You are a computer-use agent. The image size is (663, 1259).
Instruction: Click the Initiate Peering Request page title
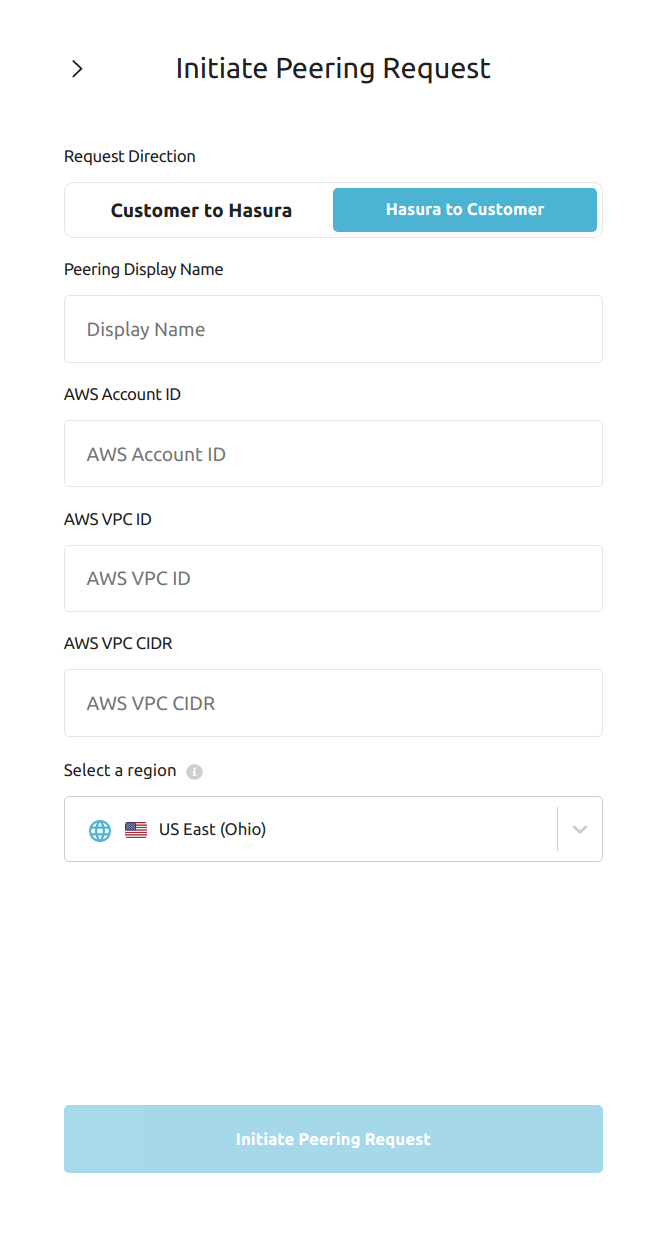point(333,69)
